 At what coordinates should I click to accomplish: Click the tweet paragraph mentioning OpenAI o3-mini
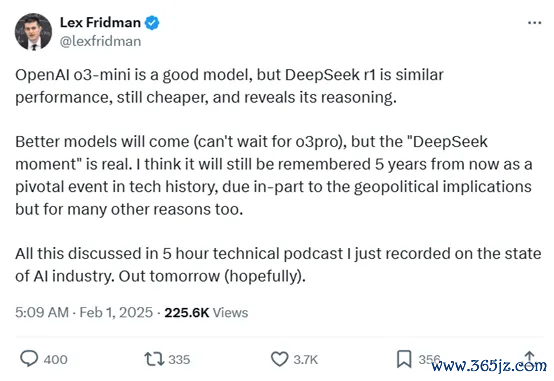click(229, 86)
